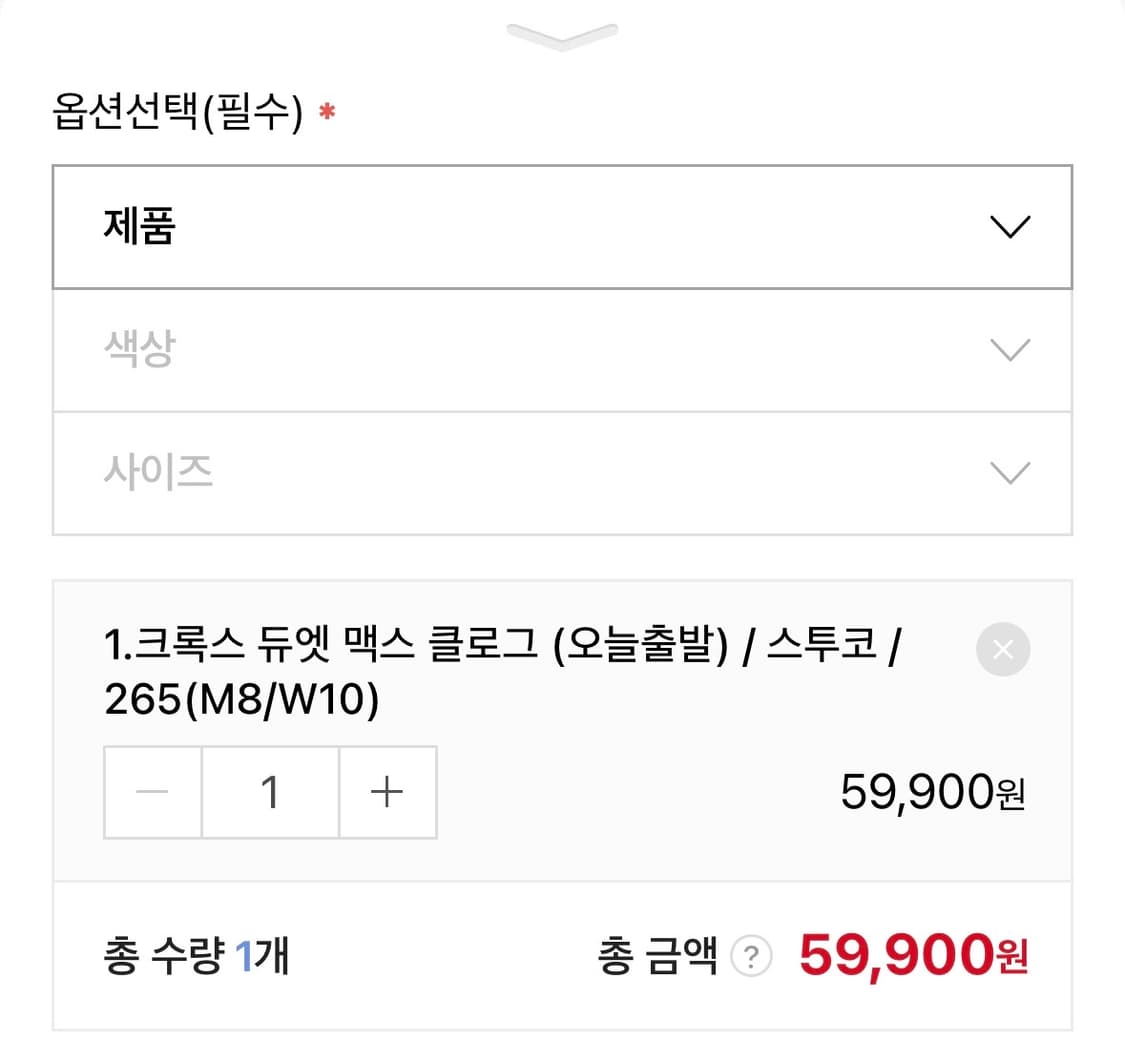The width and height of the screenshot is (1125, 1040).
Task: Click the quantity field showing 1
Action: coord(270,792)
